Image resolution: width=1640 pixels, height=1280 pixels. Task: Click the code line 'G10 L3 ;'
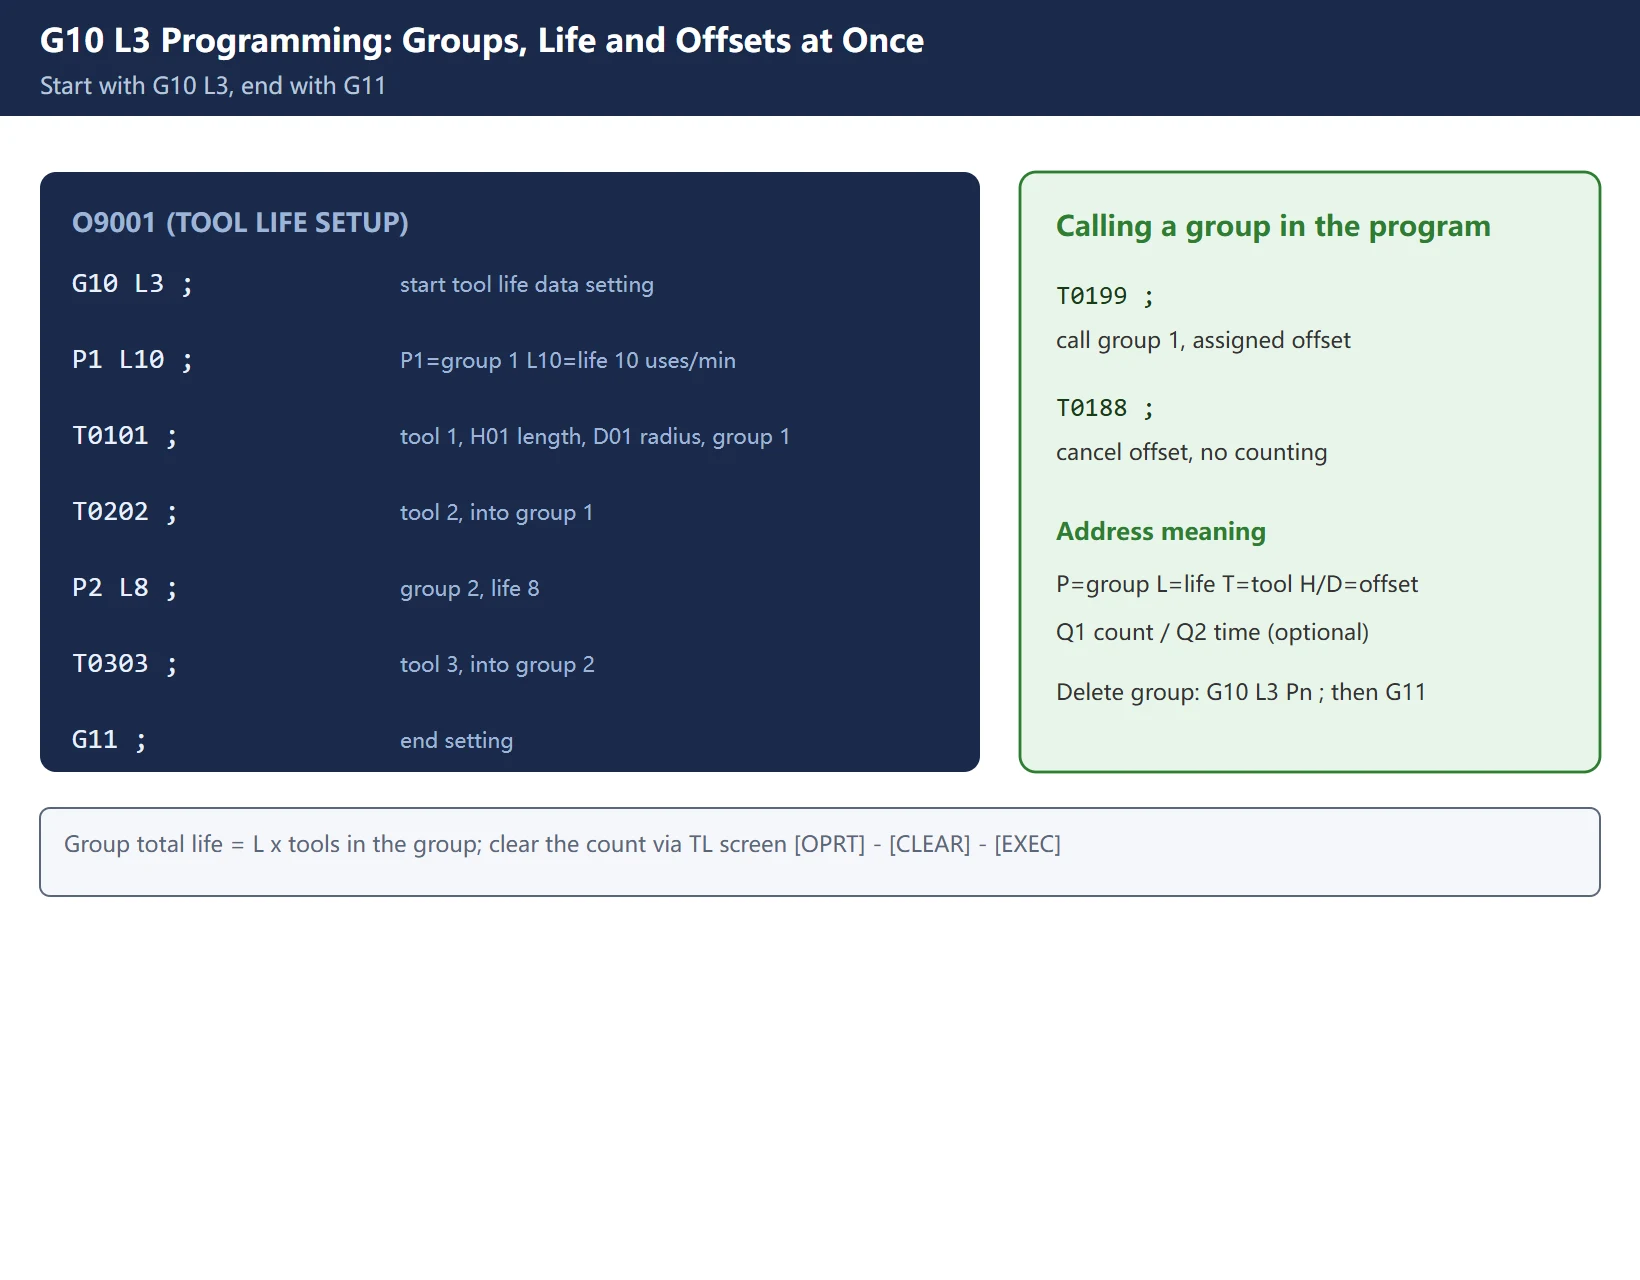pyautogui.click(x=132, y=284)
